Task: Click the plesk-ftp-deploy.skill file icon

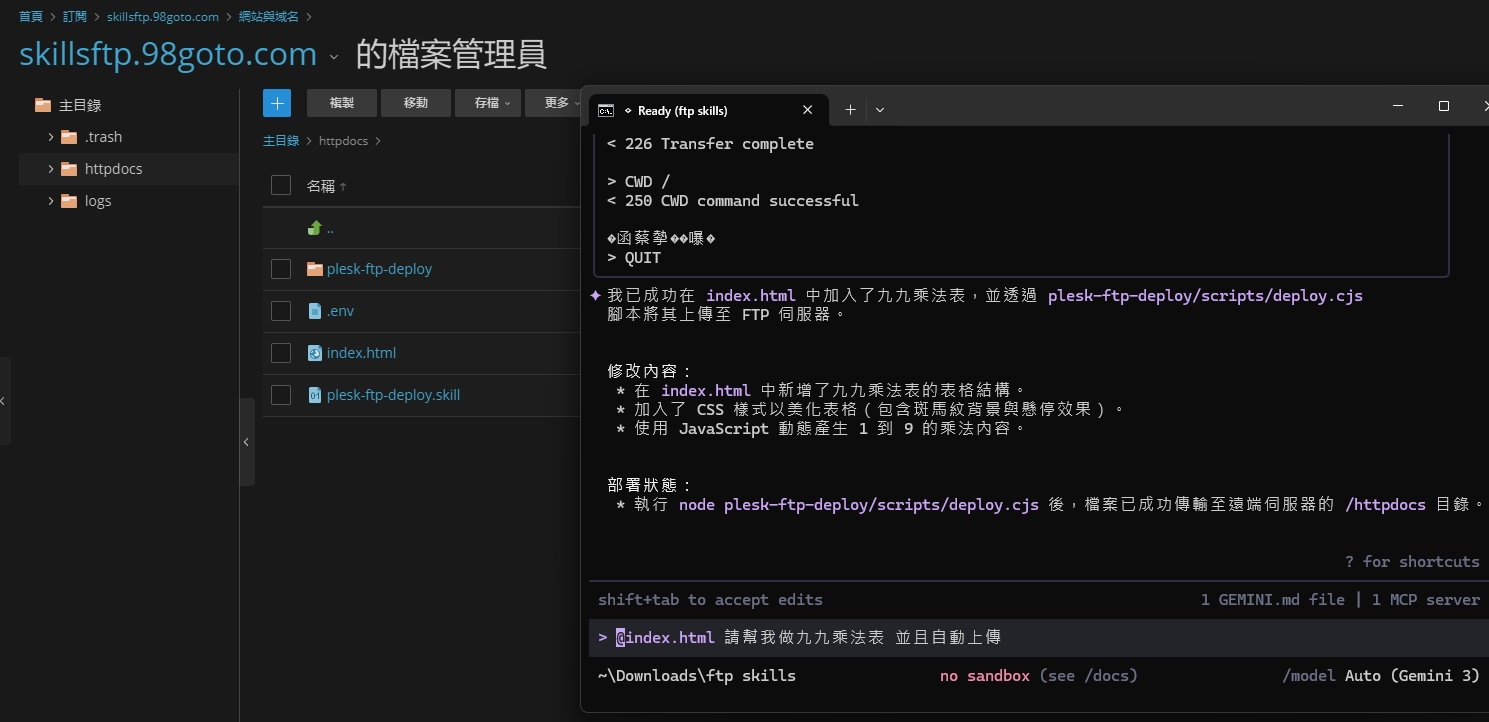Action: click(314, 395)
